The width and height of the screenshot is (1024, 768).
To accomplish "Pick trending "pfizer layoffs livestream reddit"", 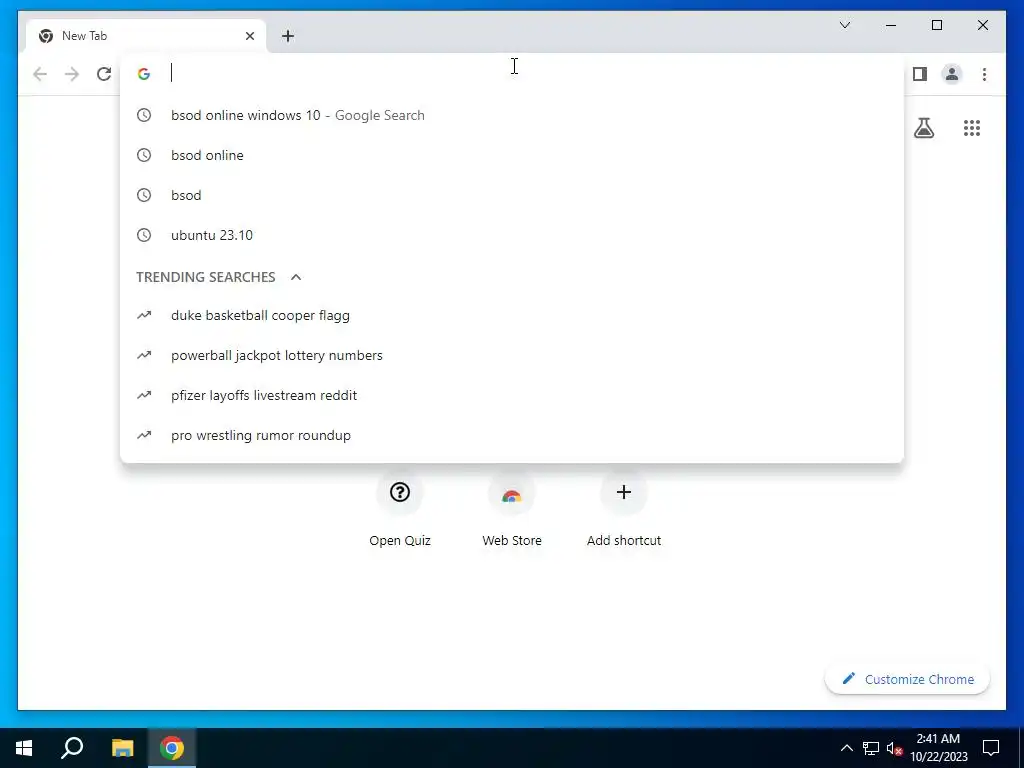I will tap(512, 394).
